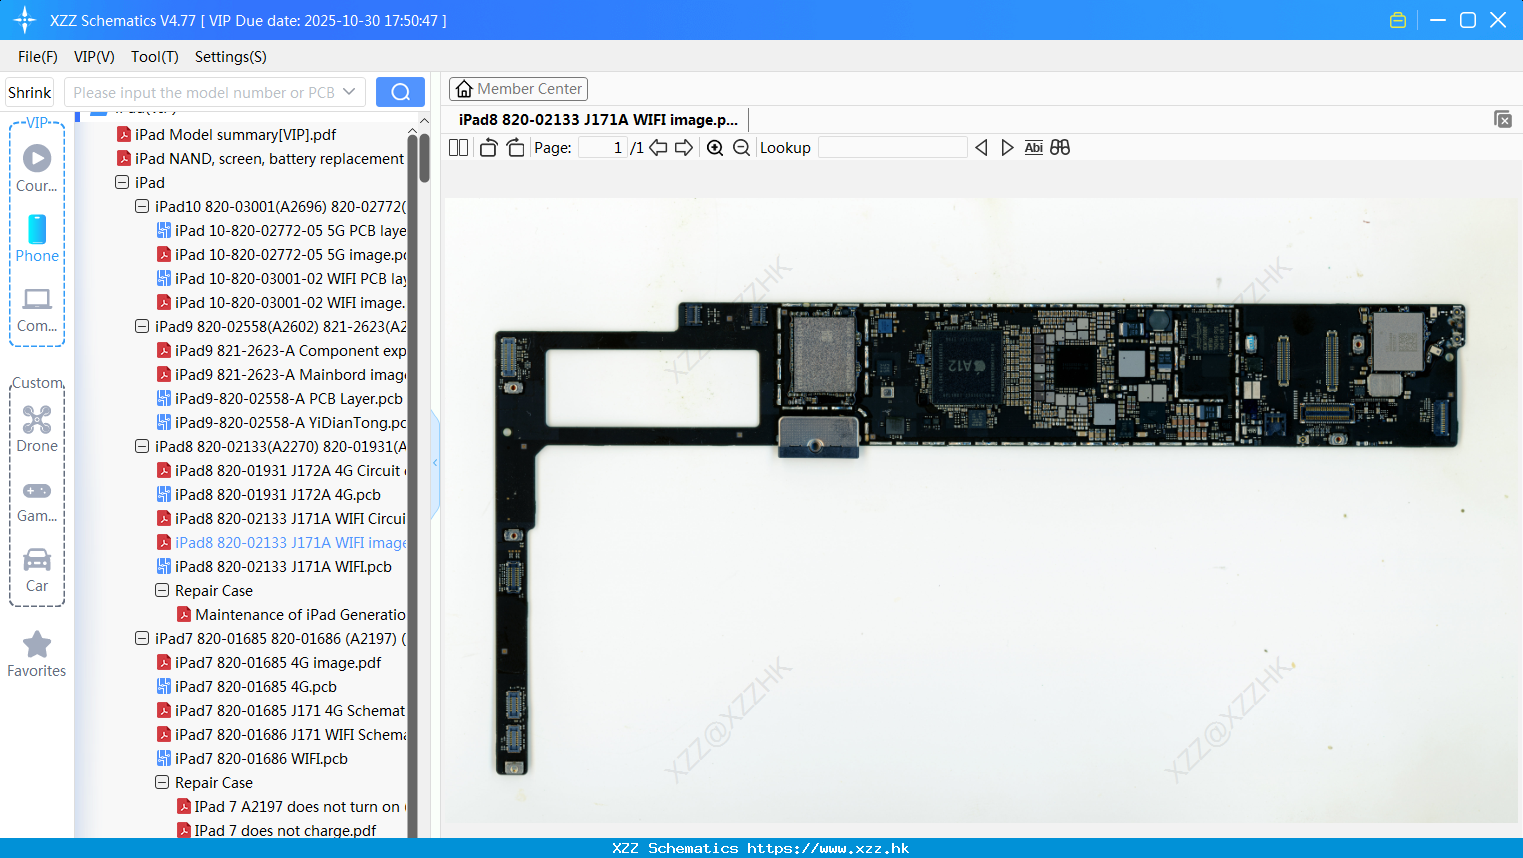Toggle the two-page split view icon

(x=458, y=148)
